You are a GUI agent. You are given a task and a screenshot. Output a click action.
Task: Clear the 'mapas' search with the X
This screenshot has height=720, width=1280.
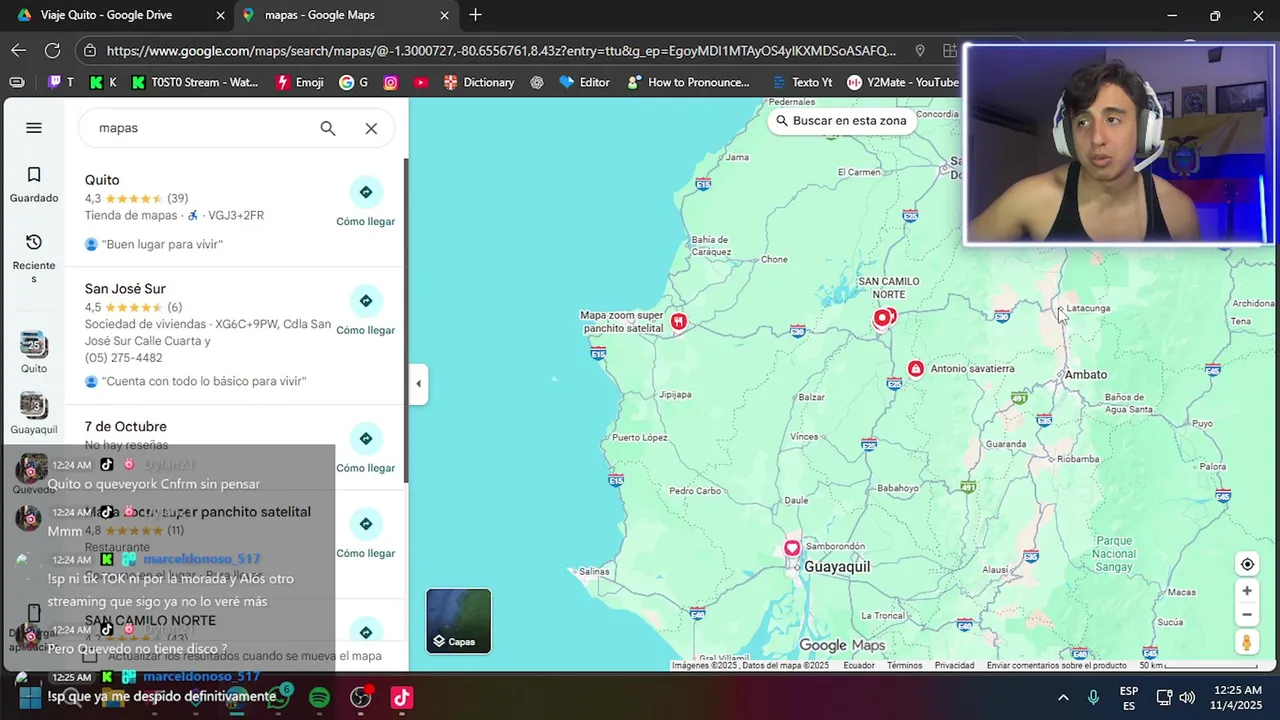click(371, 128)
